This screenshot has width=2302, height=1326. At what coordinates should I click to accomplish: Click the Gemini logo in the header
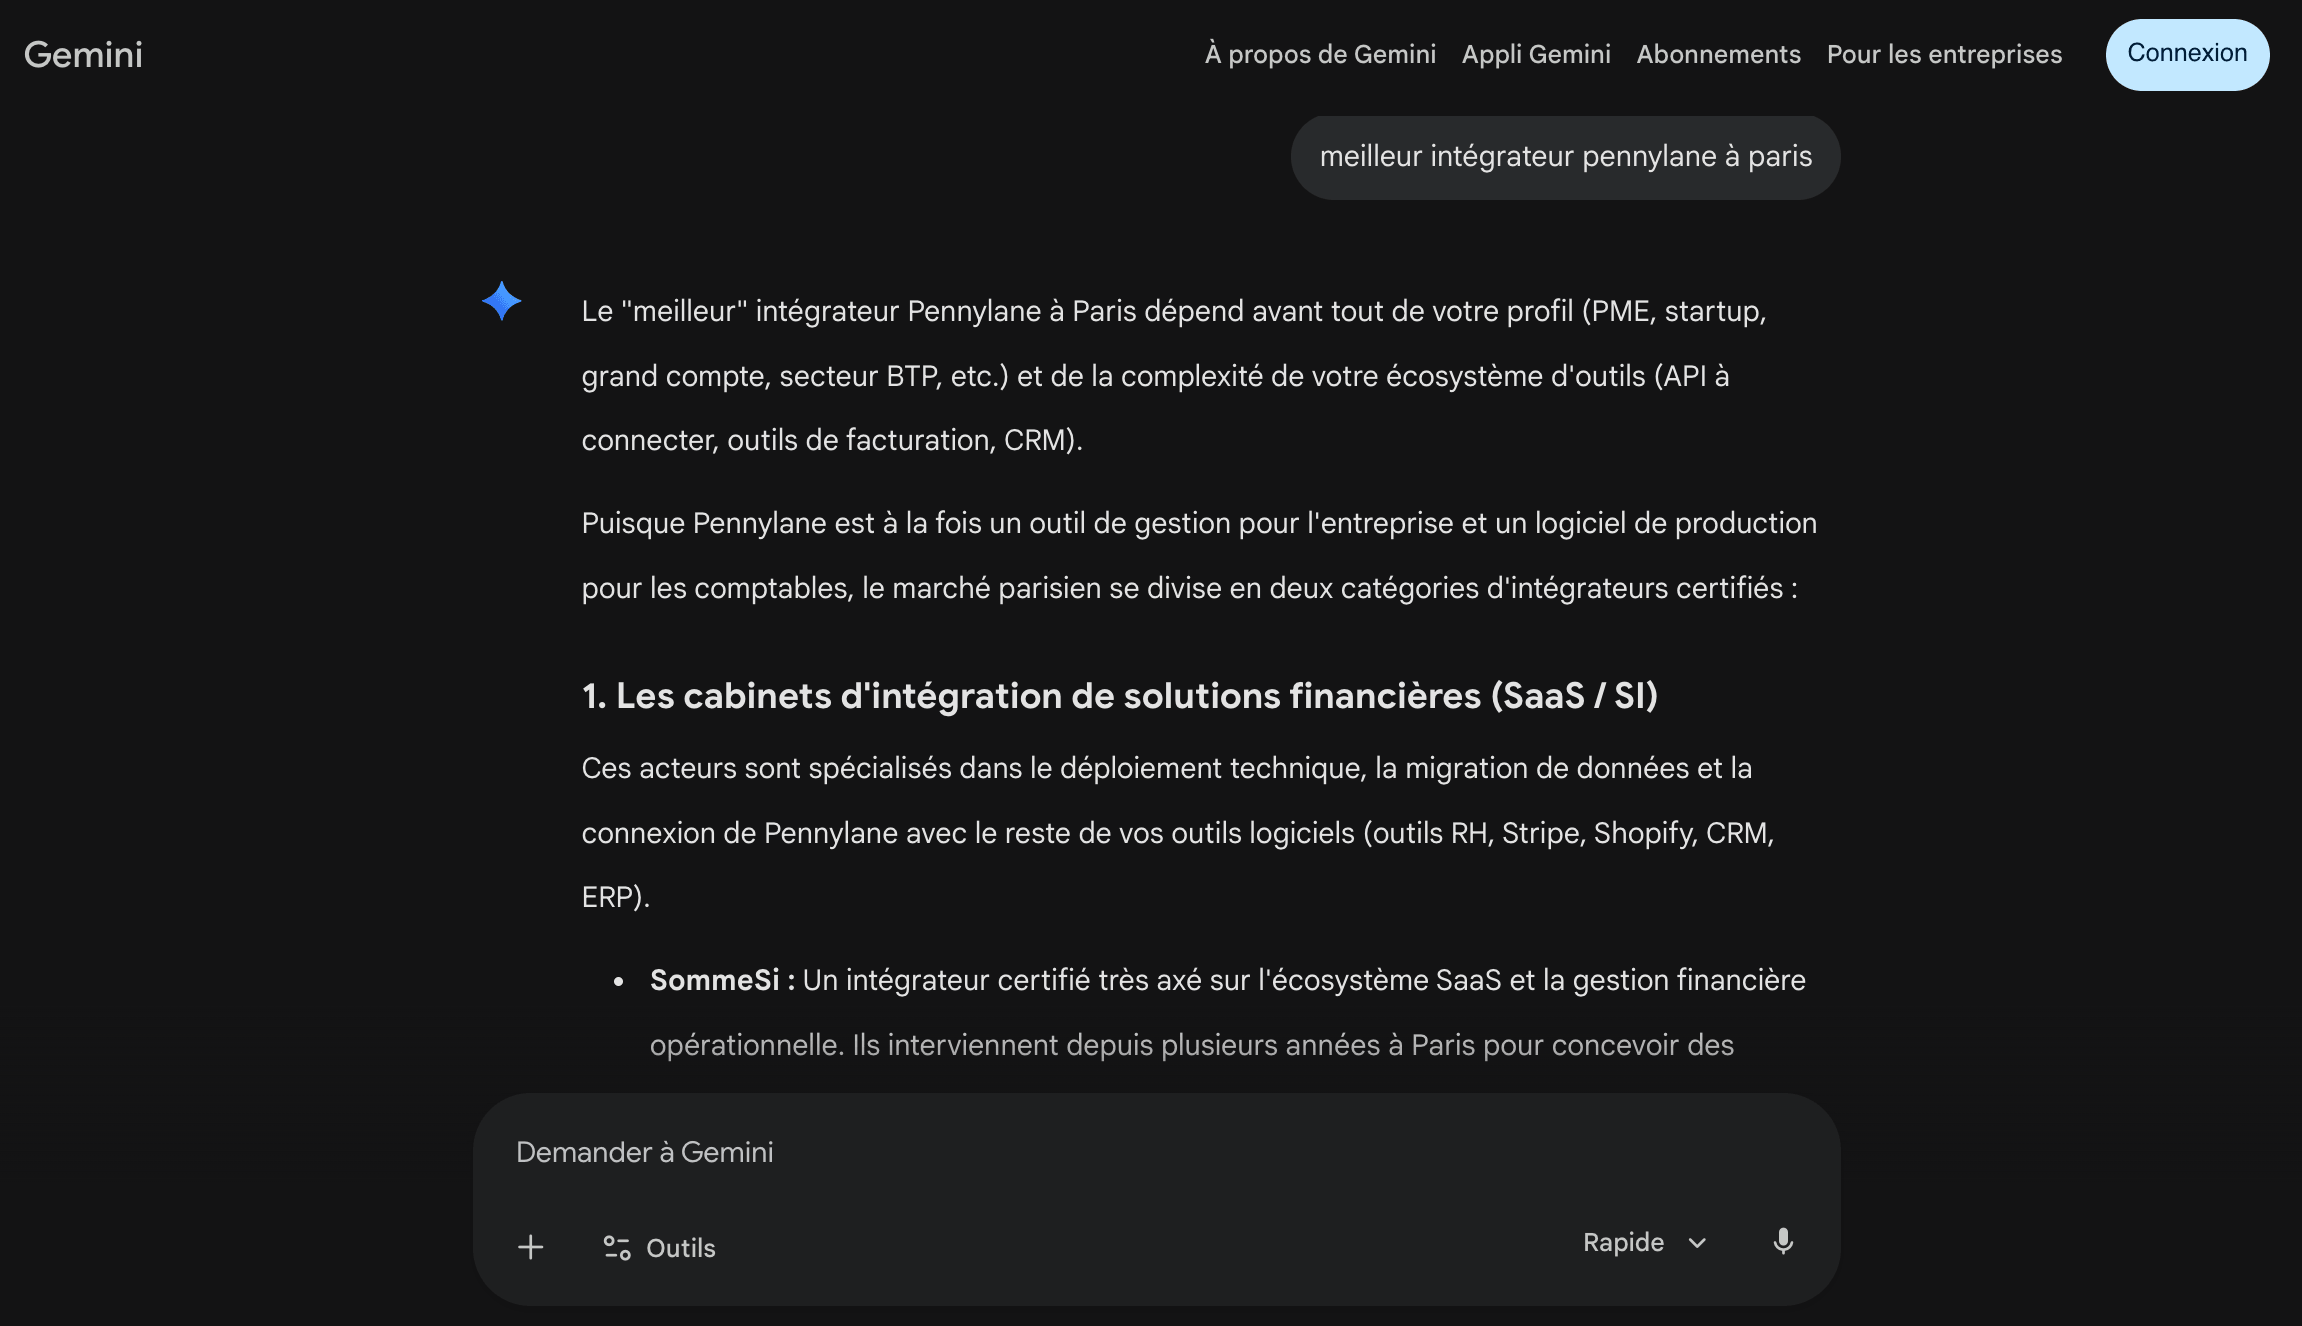click(x=83, y=54)
